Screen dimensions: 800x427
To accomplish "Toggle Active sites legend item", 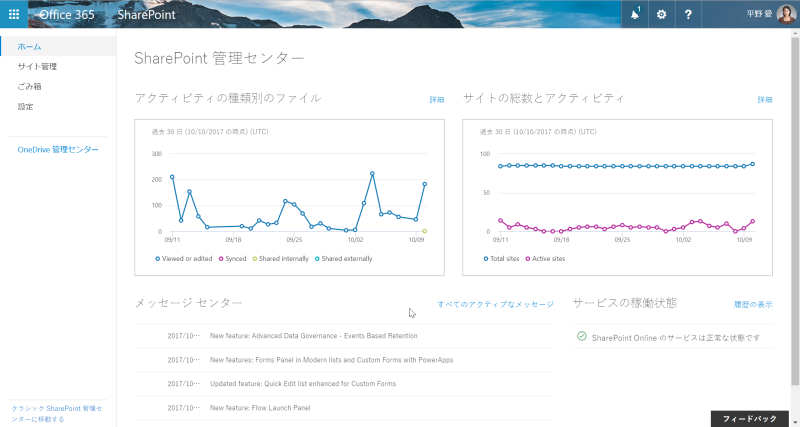I will tap(545, 259).
